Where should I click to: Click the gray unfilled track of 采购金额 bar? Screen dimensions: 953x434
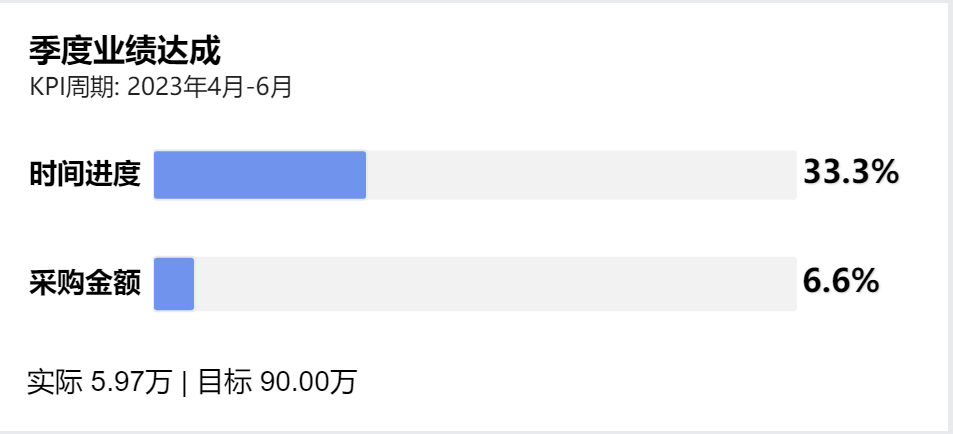495,284
